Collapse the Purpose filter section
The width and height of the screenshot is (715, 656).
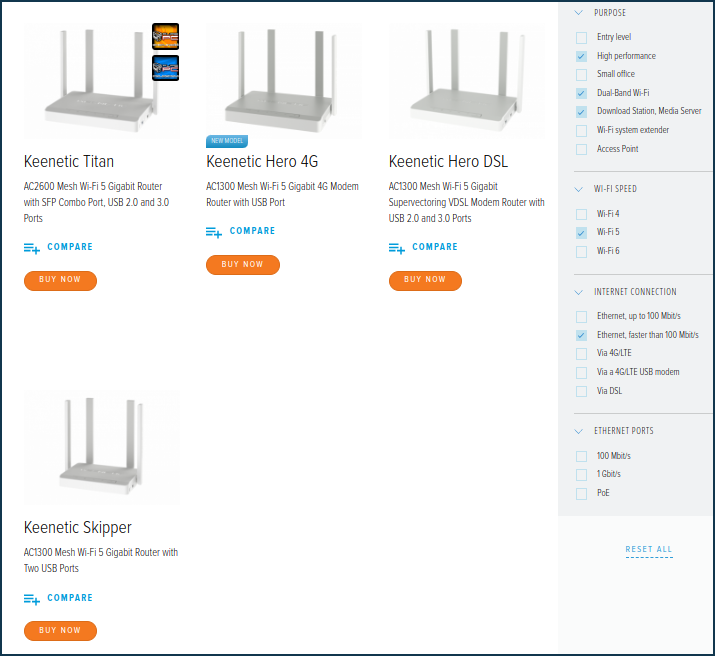click(x=578, y=13)
